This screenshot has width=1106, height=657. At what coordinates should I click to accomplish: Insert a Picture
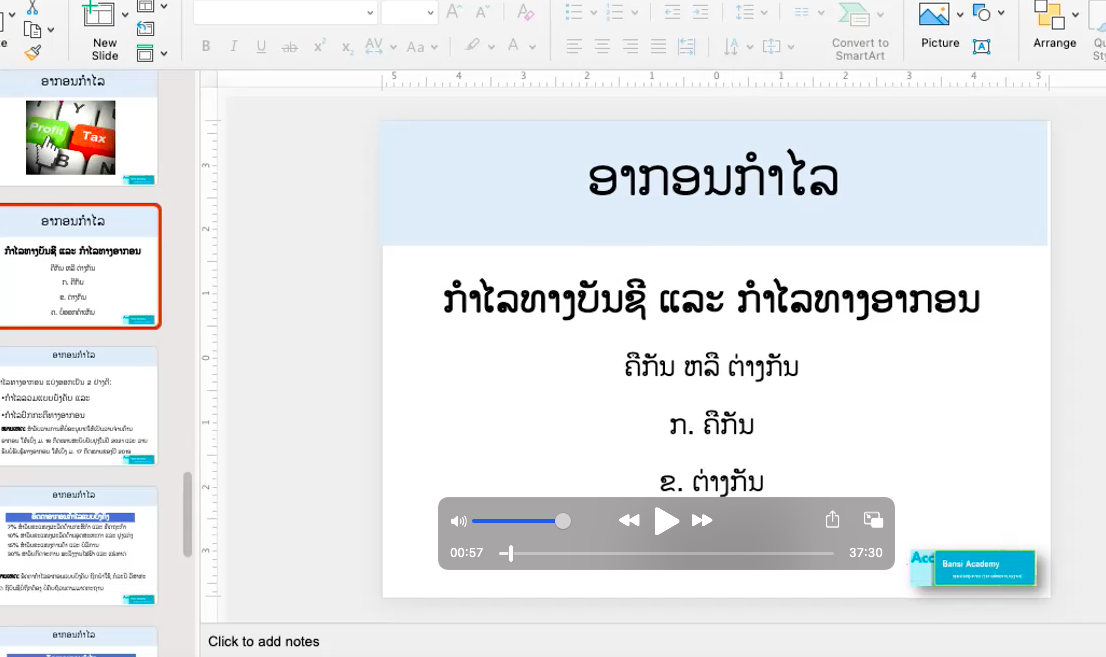[940, 25]
